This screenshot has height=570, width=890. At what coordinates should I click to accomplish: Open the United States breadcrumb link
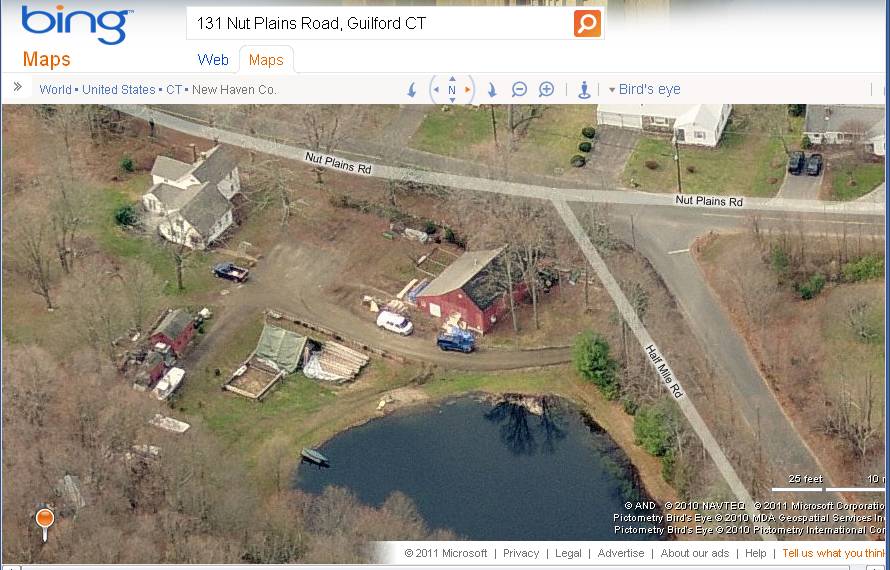point(119,90)
